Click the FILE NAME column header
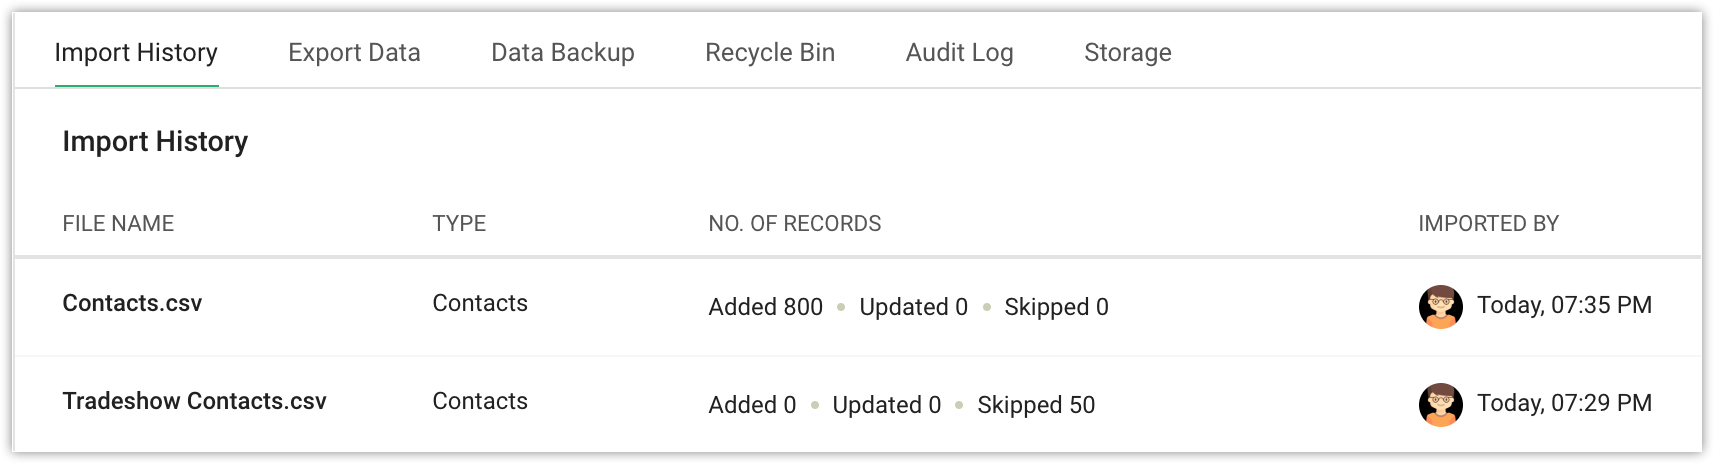Viewport: 1714px width, 464px height. [x=118, y=224]
